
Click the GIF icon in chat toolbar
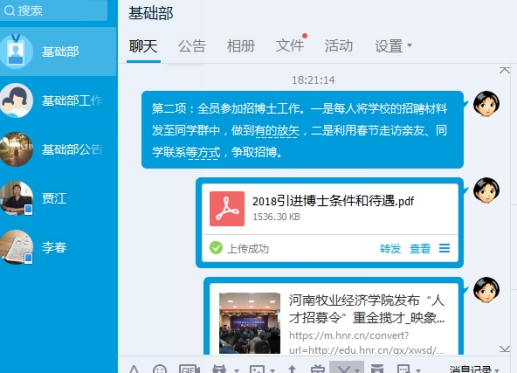189,369
